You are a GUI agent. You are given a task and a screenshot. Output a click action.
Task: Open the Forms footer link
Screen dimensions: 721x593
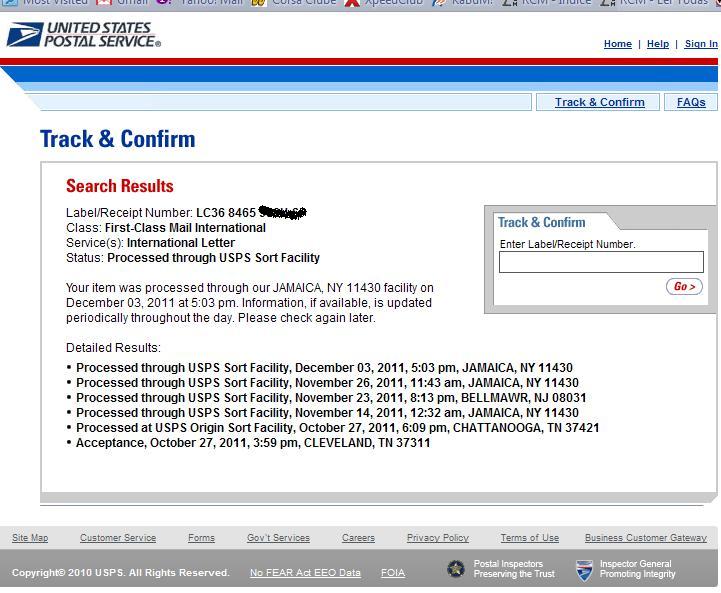pyautogui.click(x=201, y=537)
